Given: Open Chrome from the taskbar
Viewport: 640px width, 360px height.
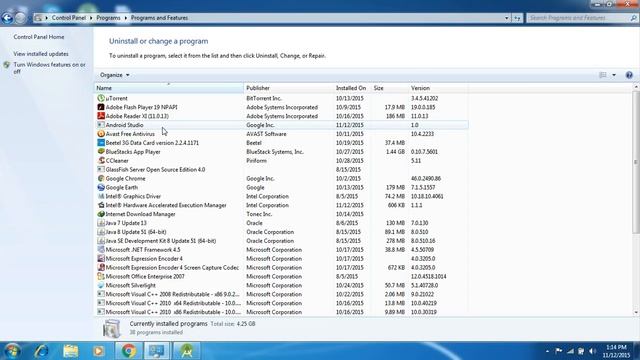Looking at the screenshot, I should (129, 351).
